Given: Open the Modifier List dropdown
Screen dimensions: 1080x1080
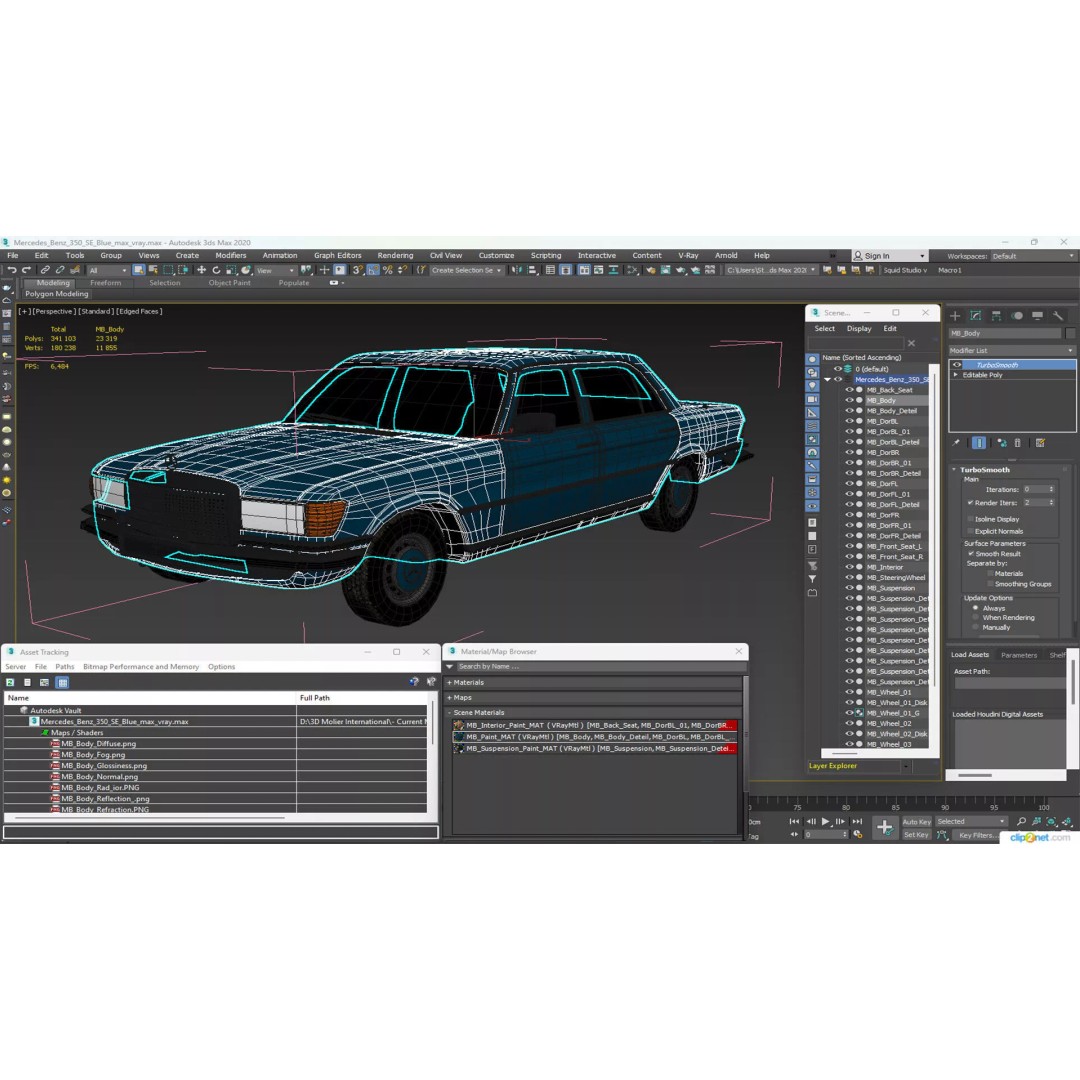Looking at the screenshot, I should [x=1012, y=351].
